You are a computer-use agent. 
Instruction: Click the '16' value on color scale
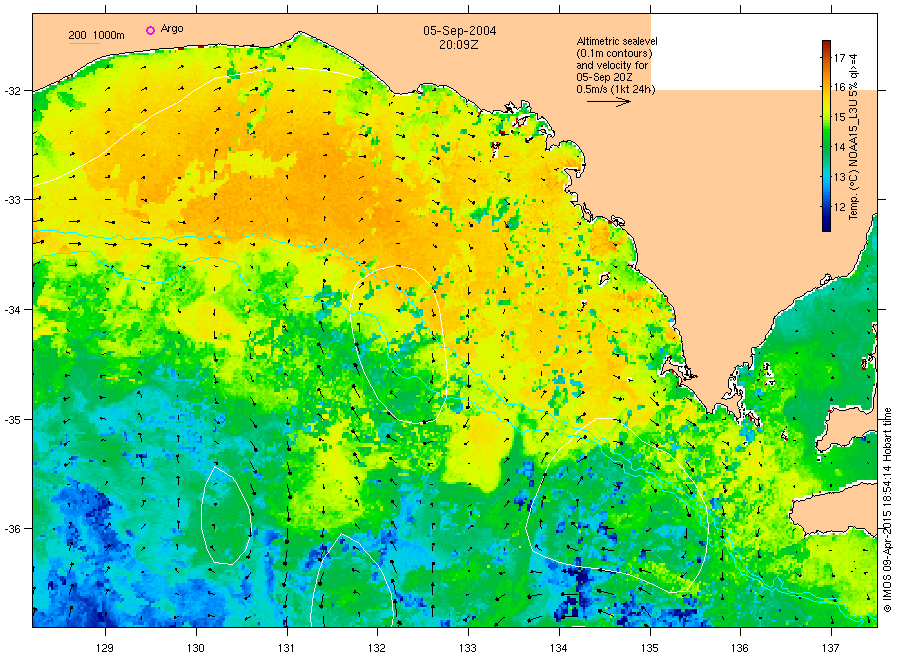pyautogui.click(x=839, y=87)
